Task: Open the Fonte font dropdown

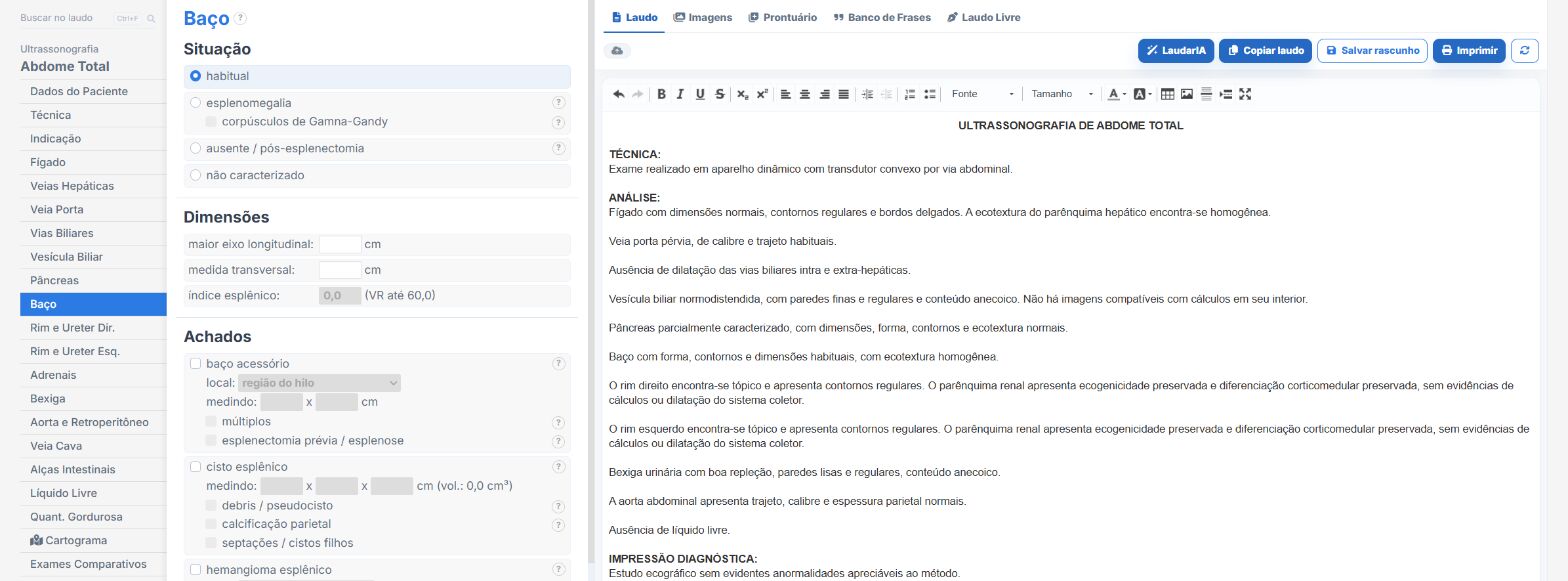Action: [982, 94]
